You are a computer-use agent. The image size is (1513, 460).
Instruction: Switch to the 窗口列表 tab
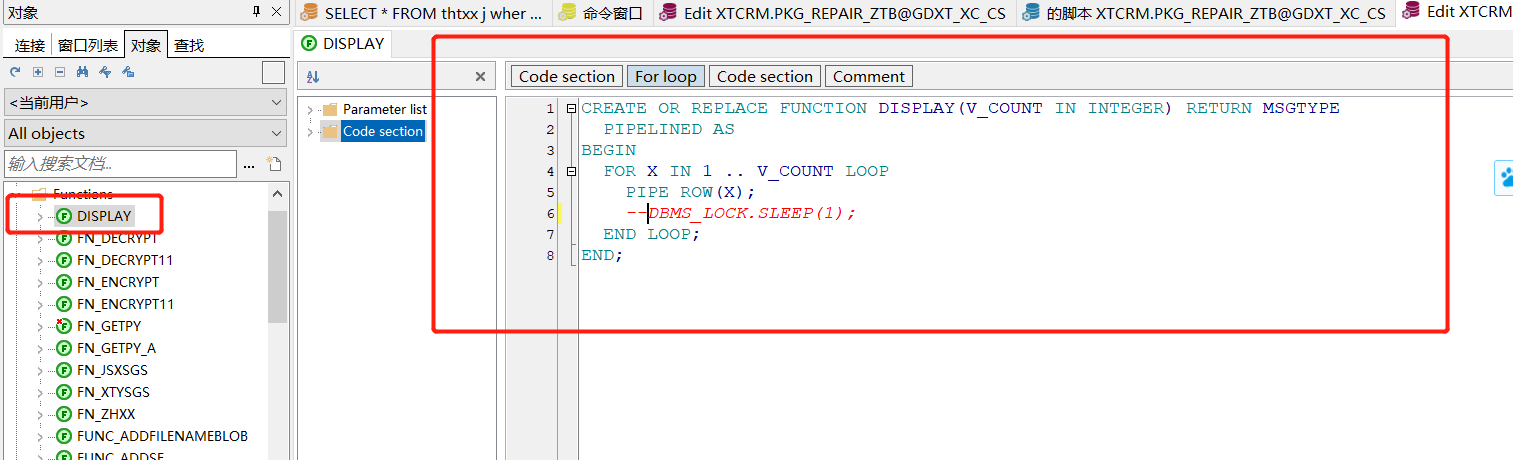[87, 45]
